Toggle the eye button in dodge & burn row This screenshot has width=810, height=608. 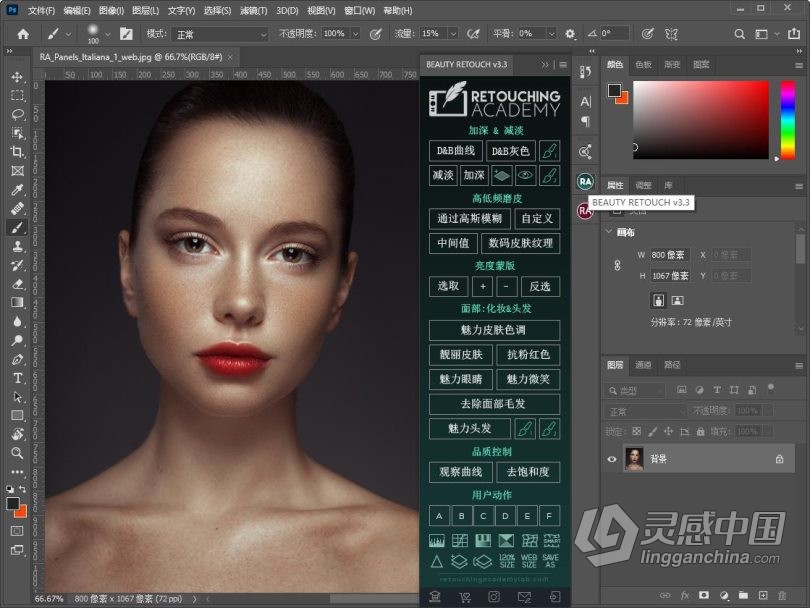coord(525,175)
